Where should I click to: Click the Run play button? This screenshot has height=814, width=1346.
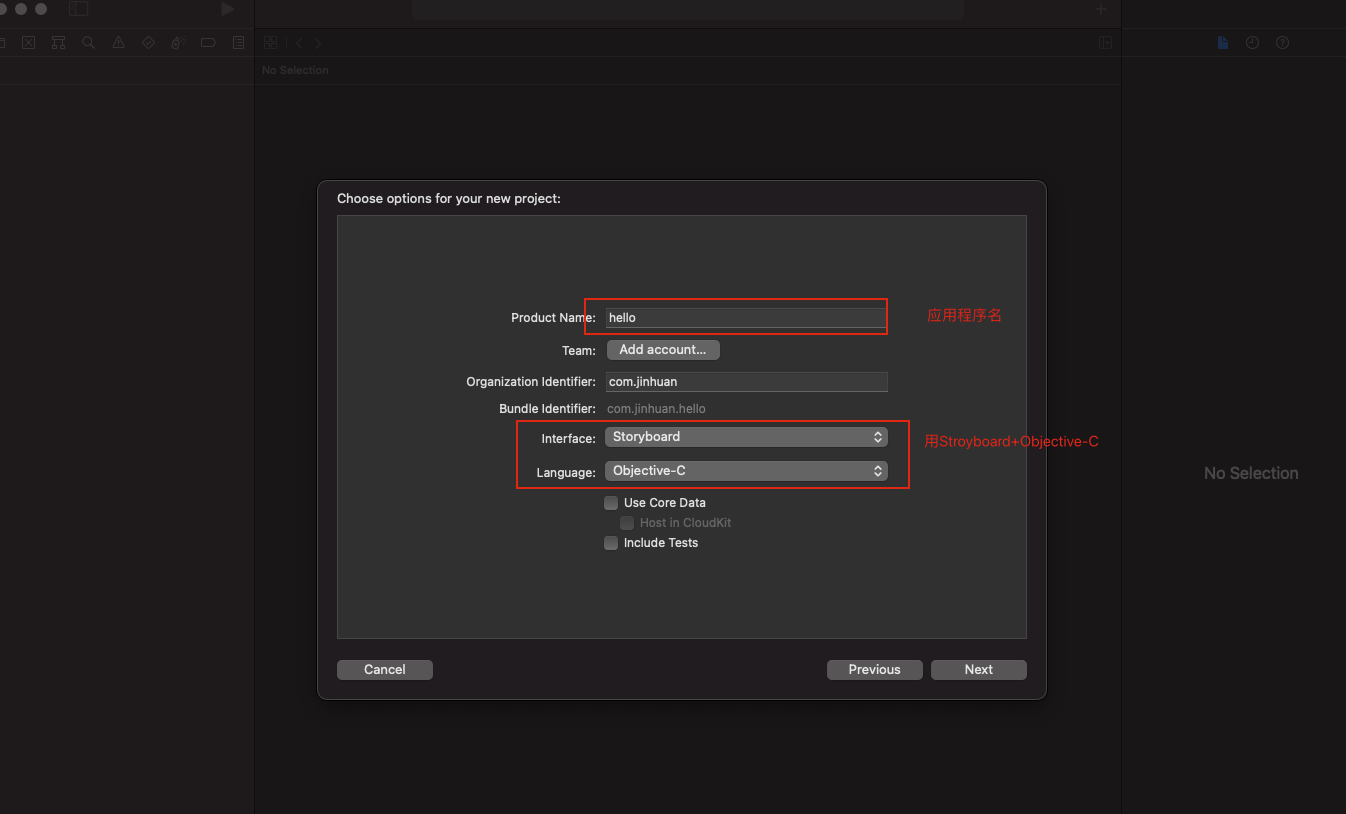tap(228, 9)
